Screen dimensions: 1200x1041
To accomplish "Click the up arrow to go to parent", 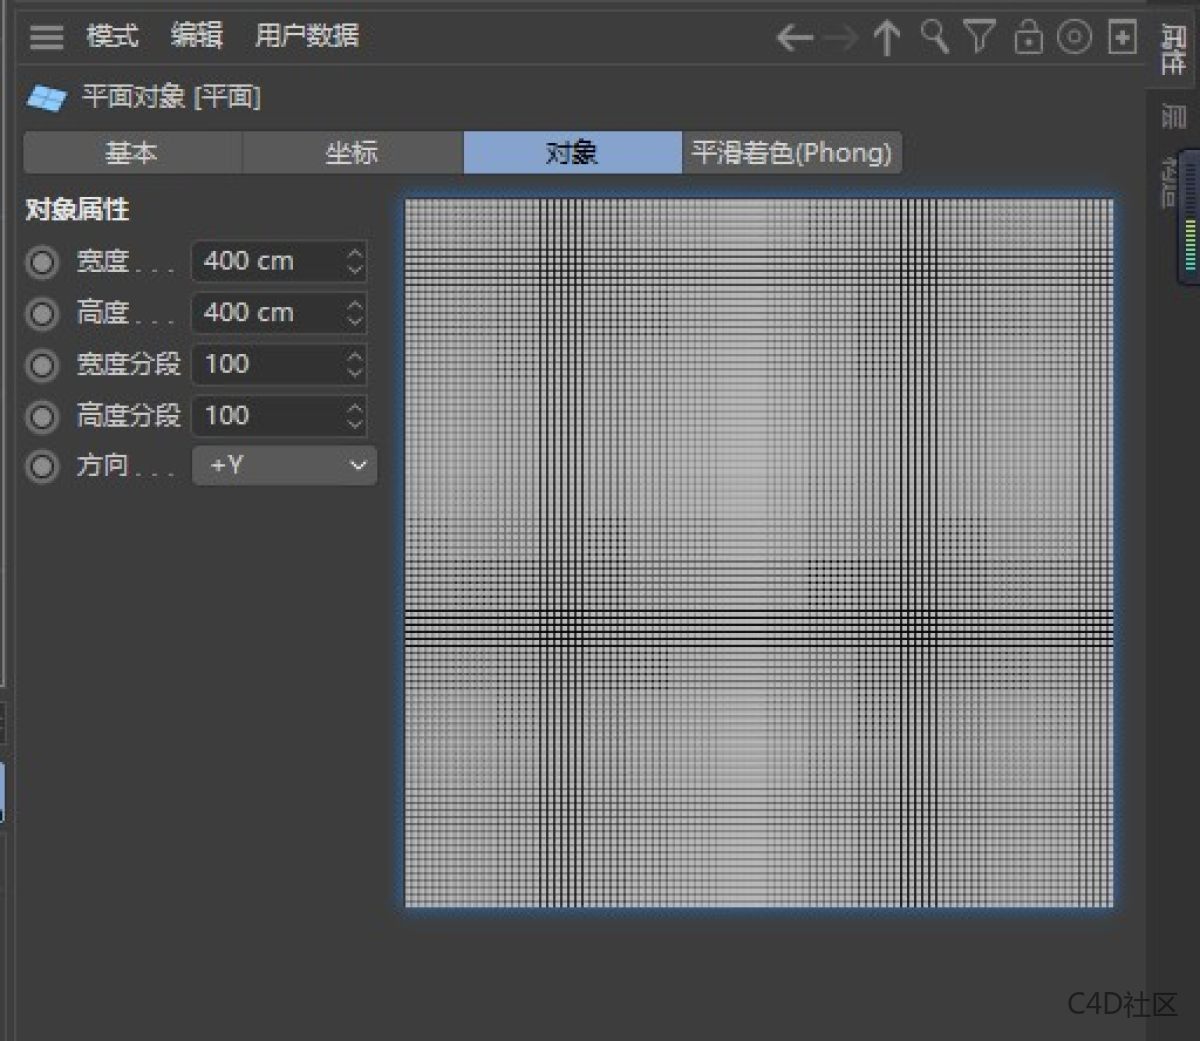I will pos(886,37).
